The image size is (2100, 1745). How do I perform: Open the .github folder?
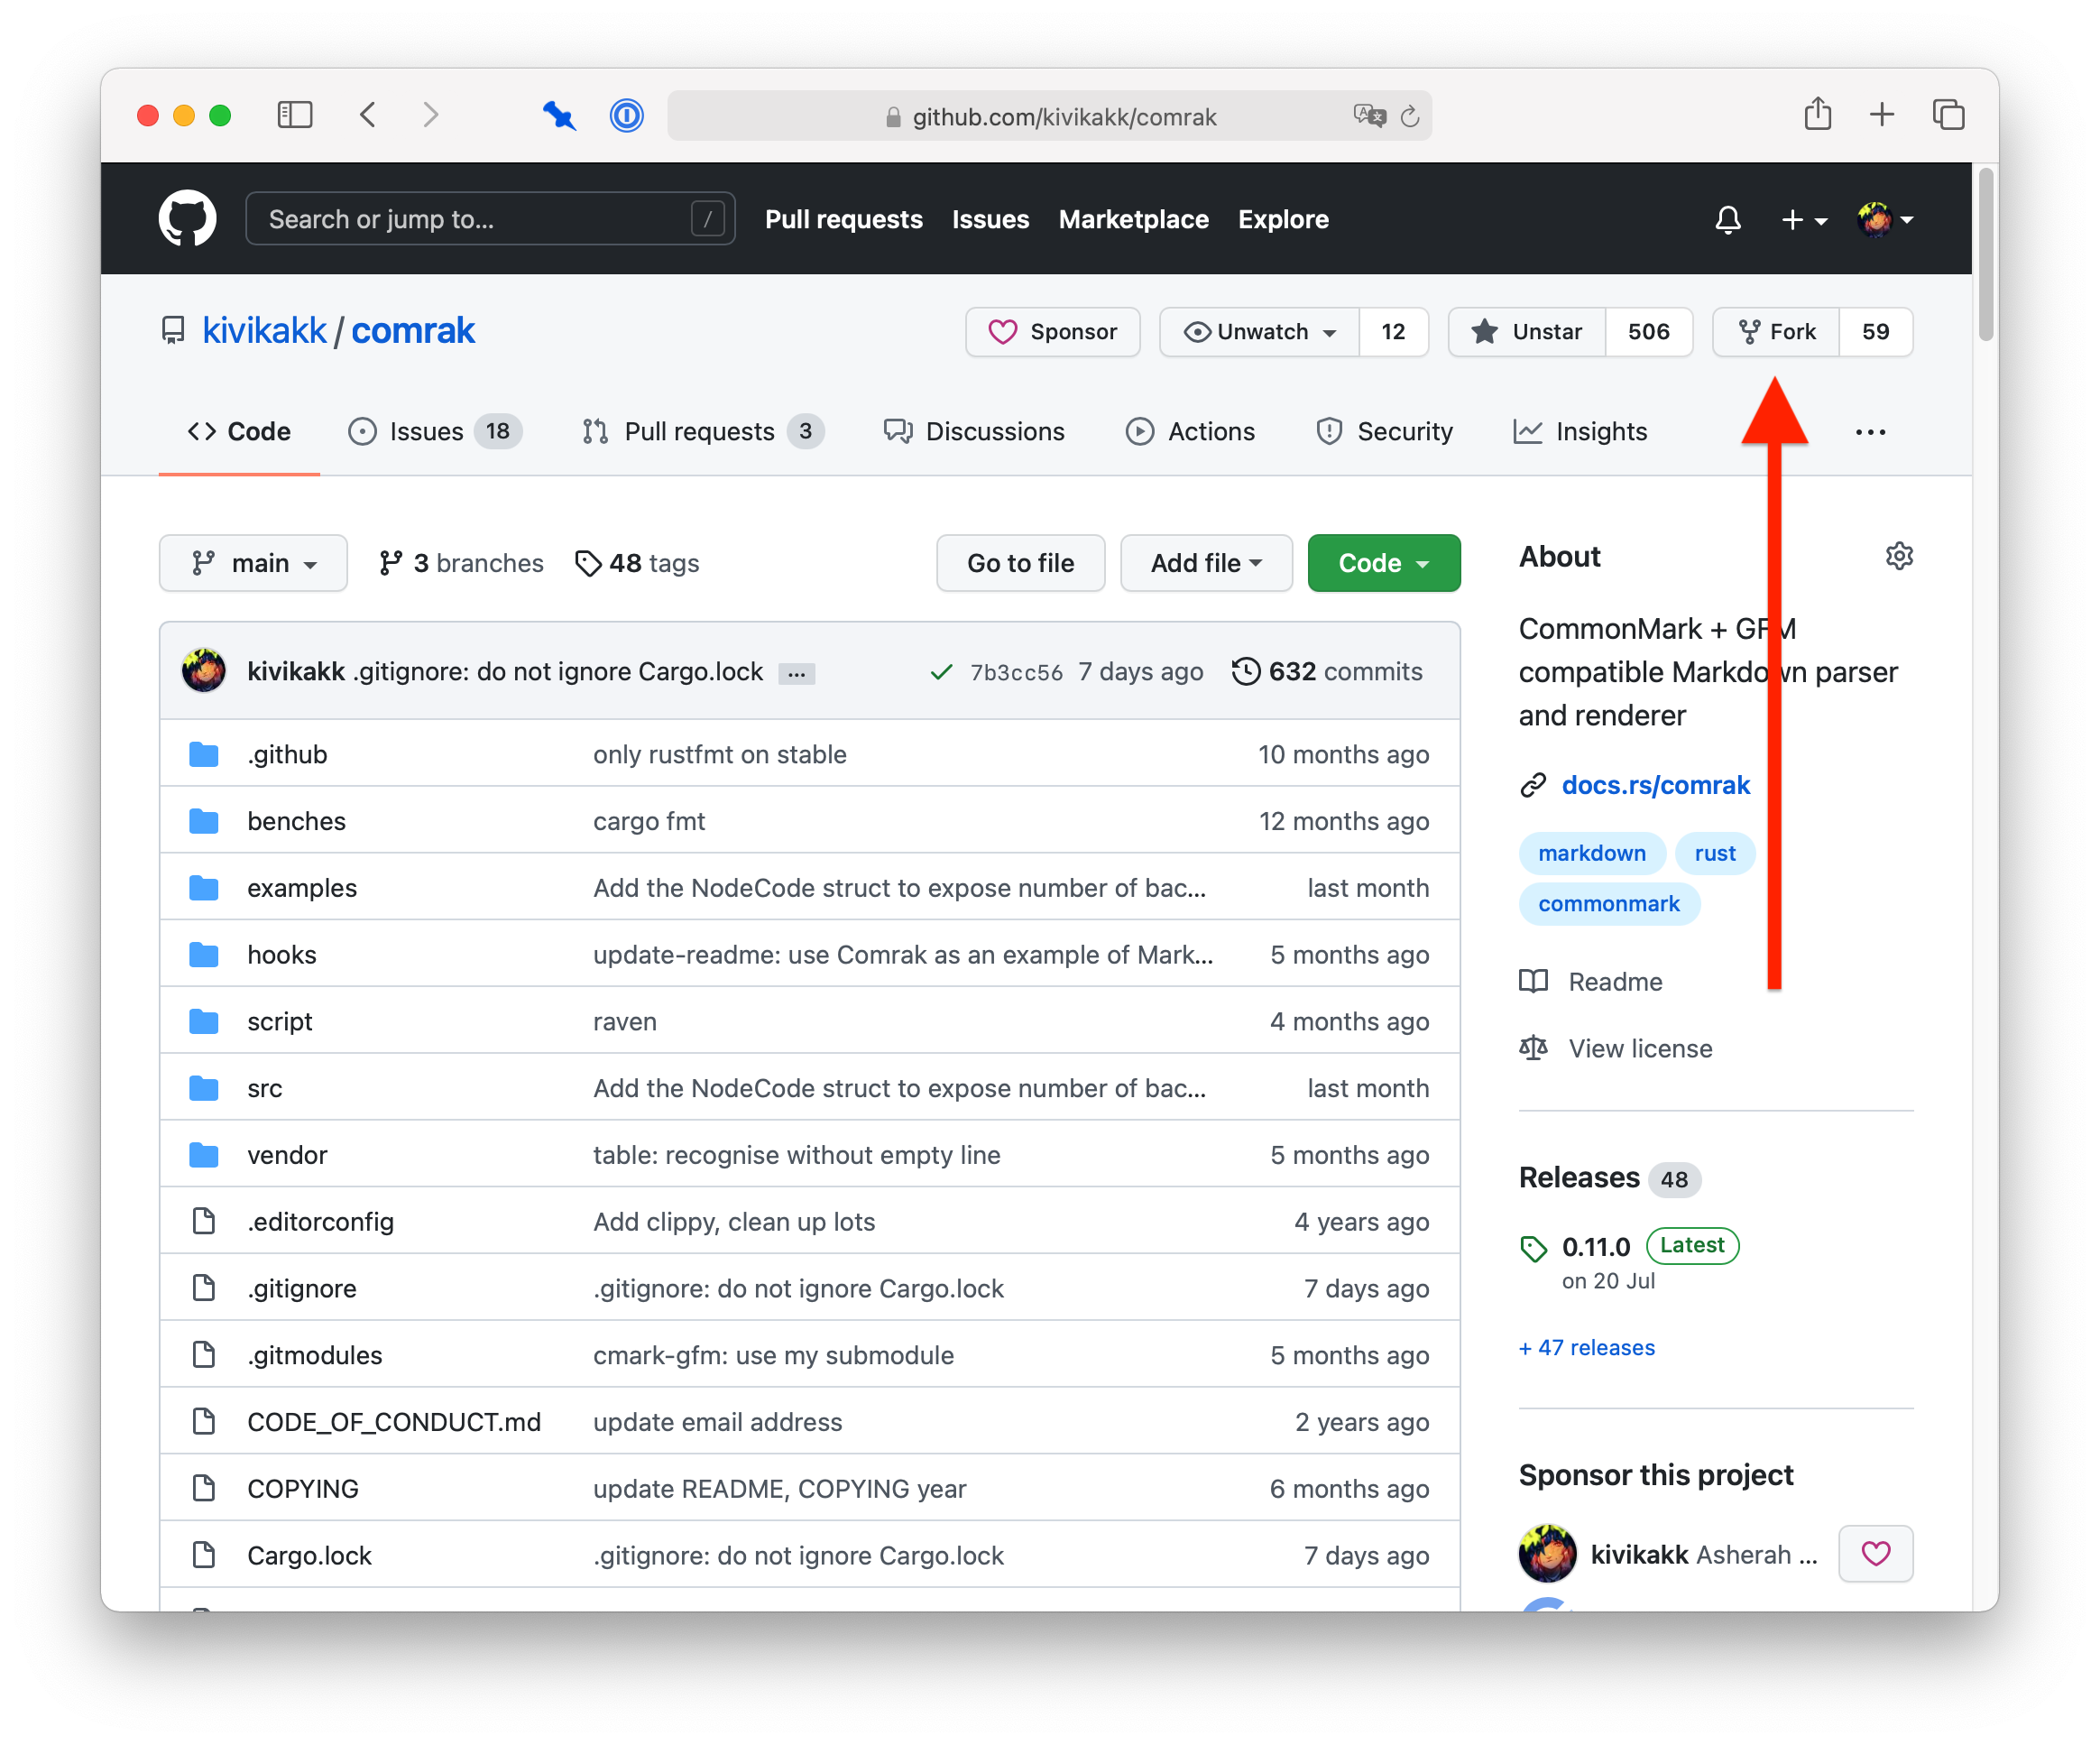click(287, 754)
